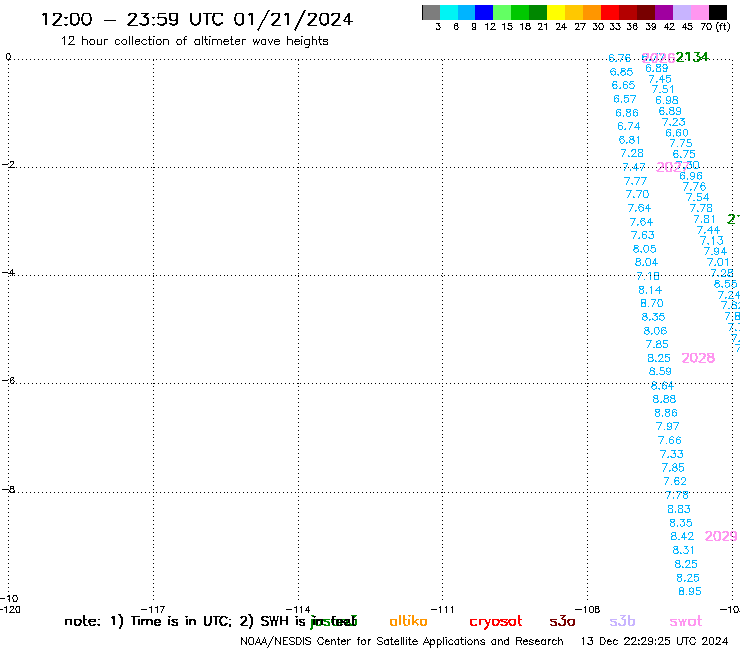The image size is (740, 650).
Task: Click the -108 longitude axis label
Action: coord(588,609)
